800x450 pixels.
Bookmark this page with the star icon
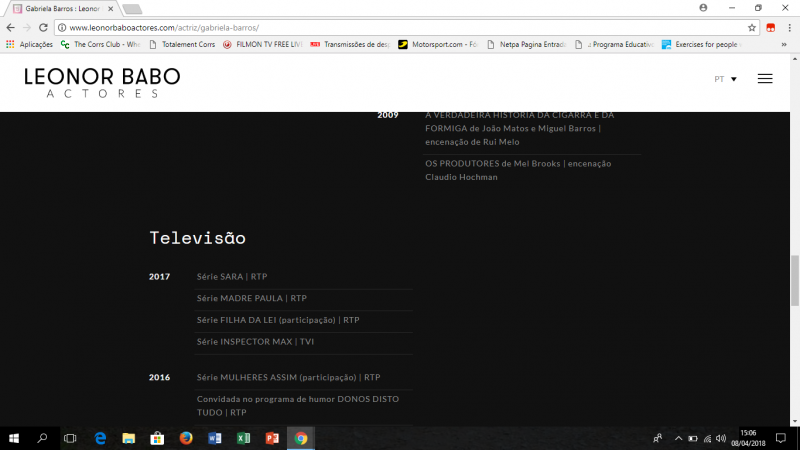pyautogui.click(x=752, y=28)
